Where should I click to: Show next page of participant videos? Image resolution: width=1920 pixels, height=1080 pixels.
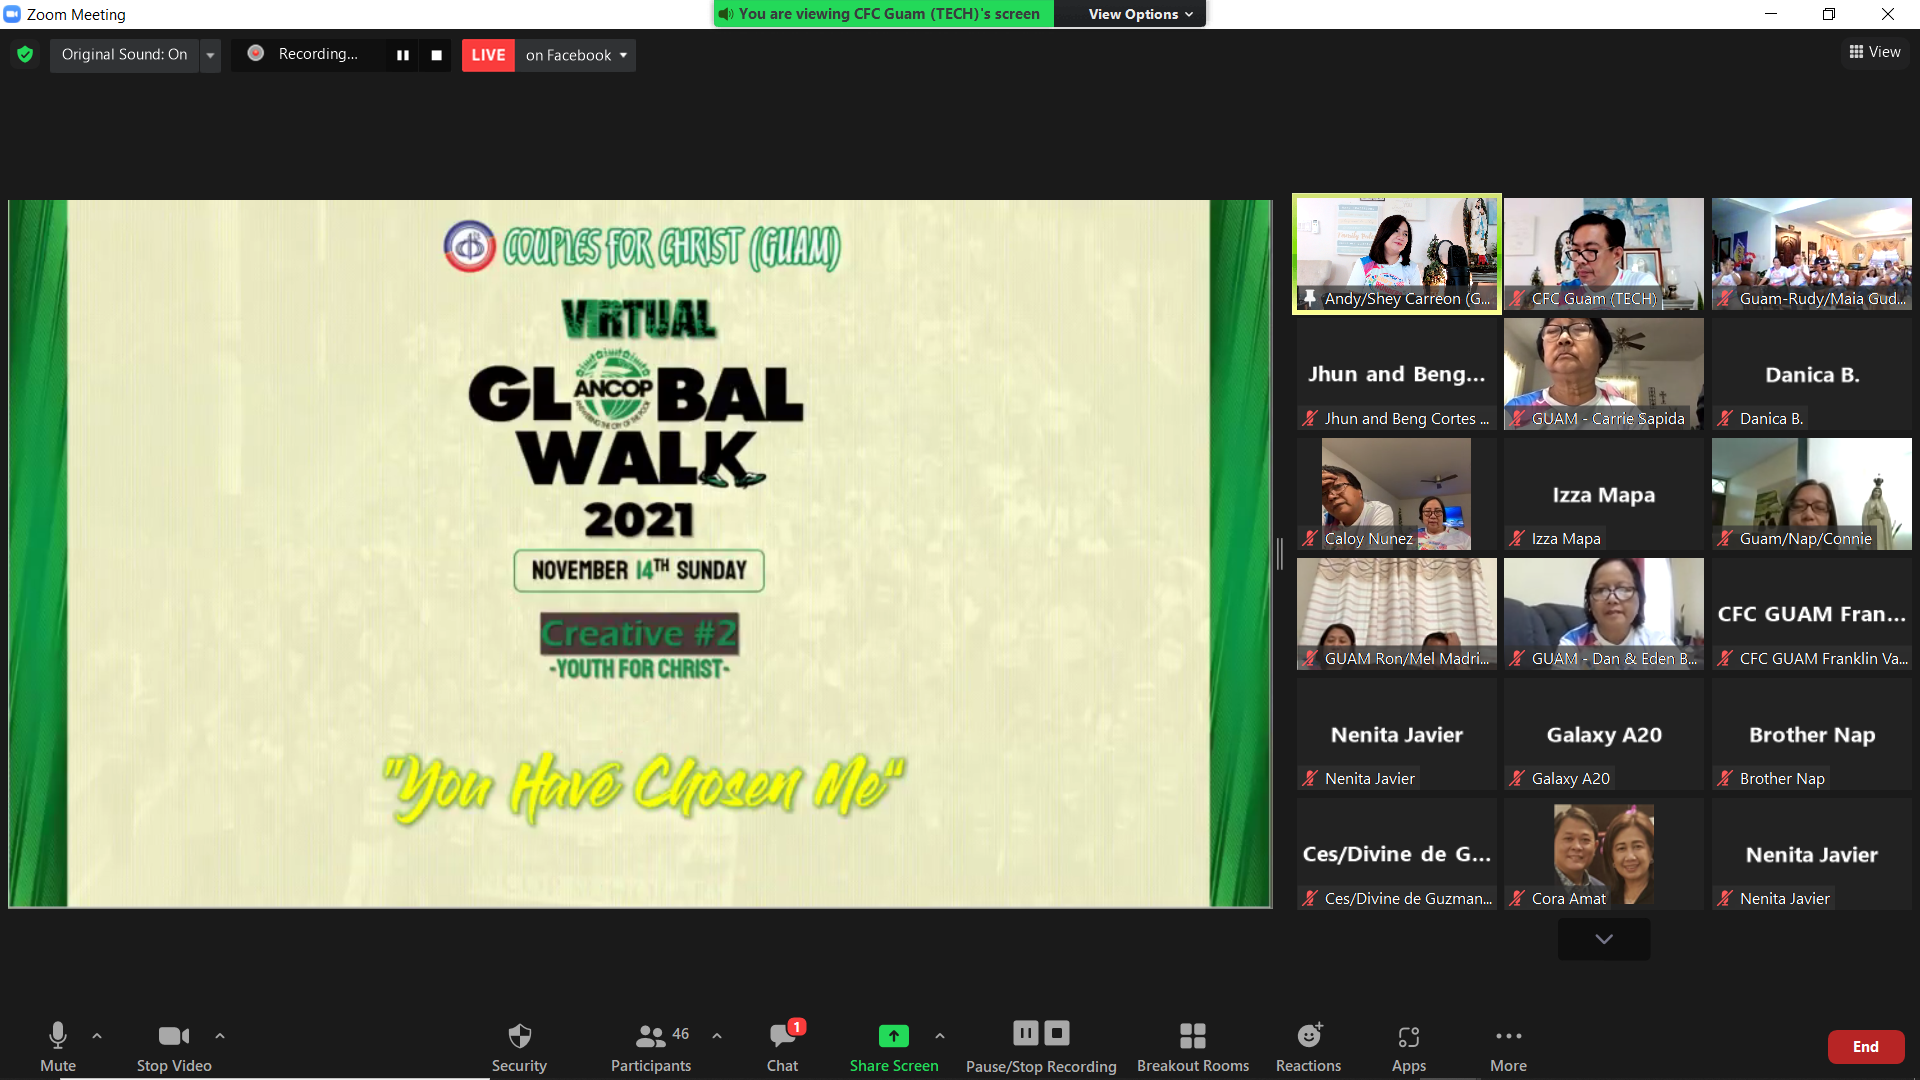(1604, 939)
